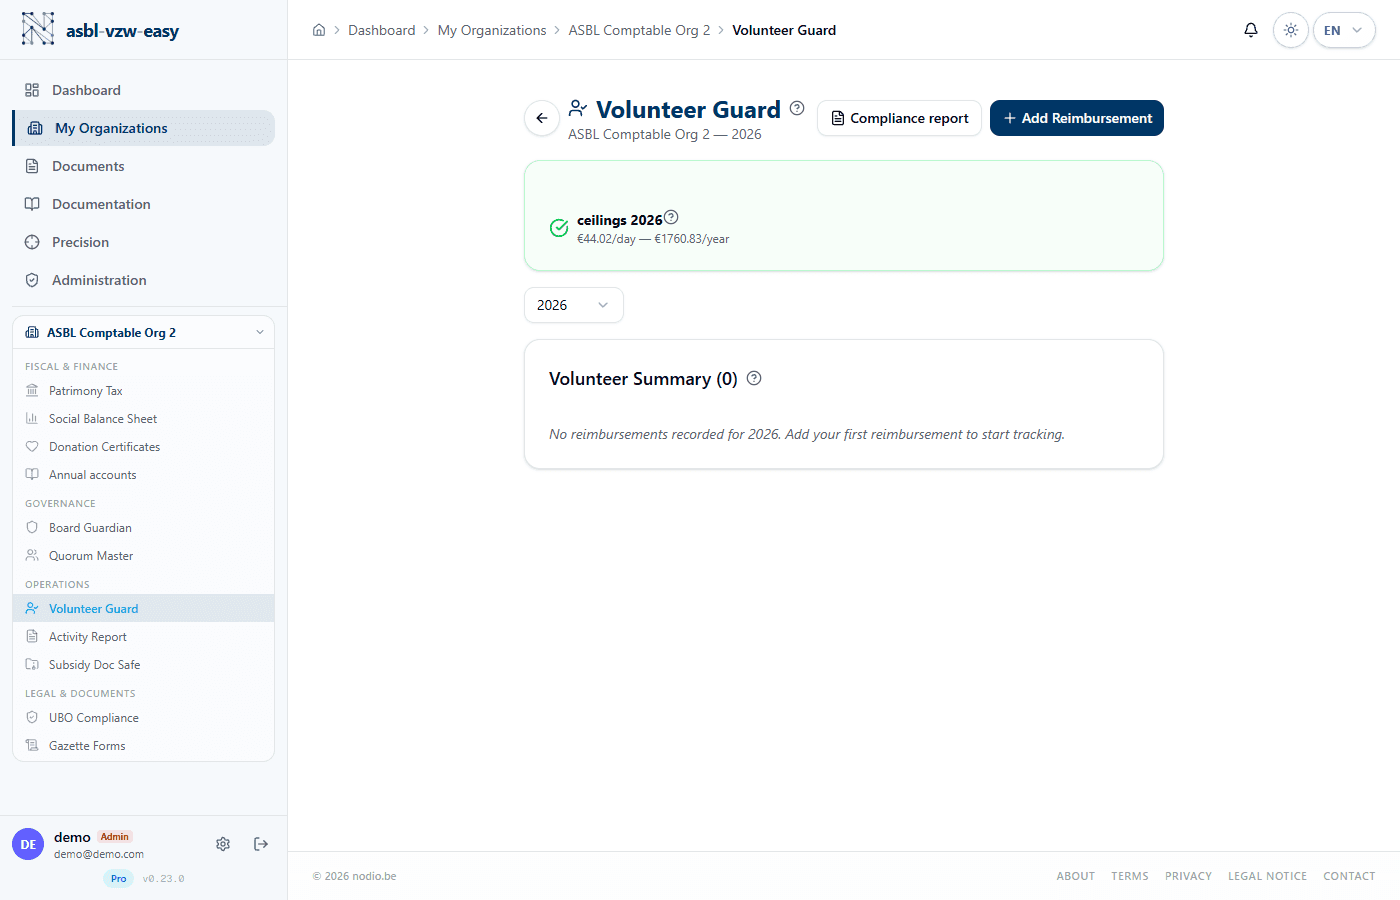The width and height of the screenshot is (1400, 900).
Task: Open the Compliance report
Action: [x=899, y=118]
